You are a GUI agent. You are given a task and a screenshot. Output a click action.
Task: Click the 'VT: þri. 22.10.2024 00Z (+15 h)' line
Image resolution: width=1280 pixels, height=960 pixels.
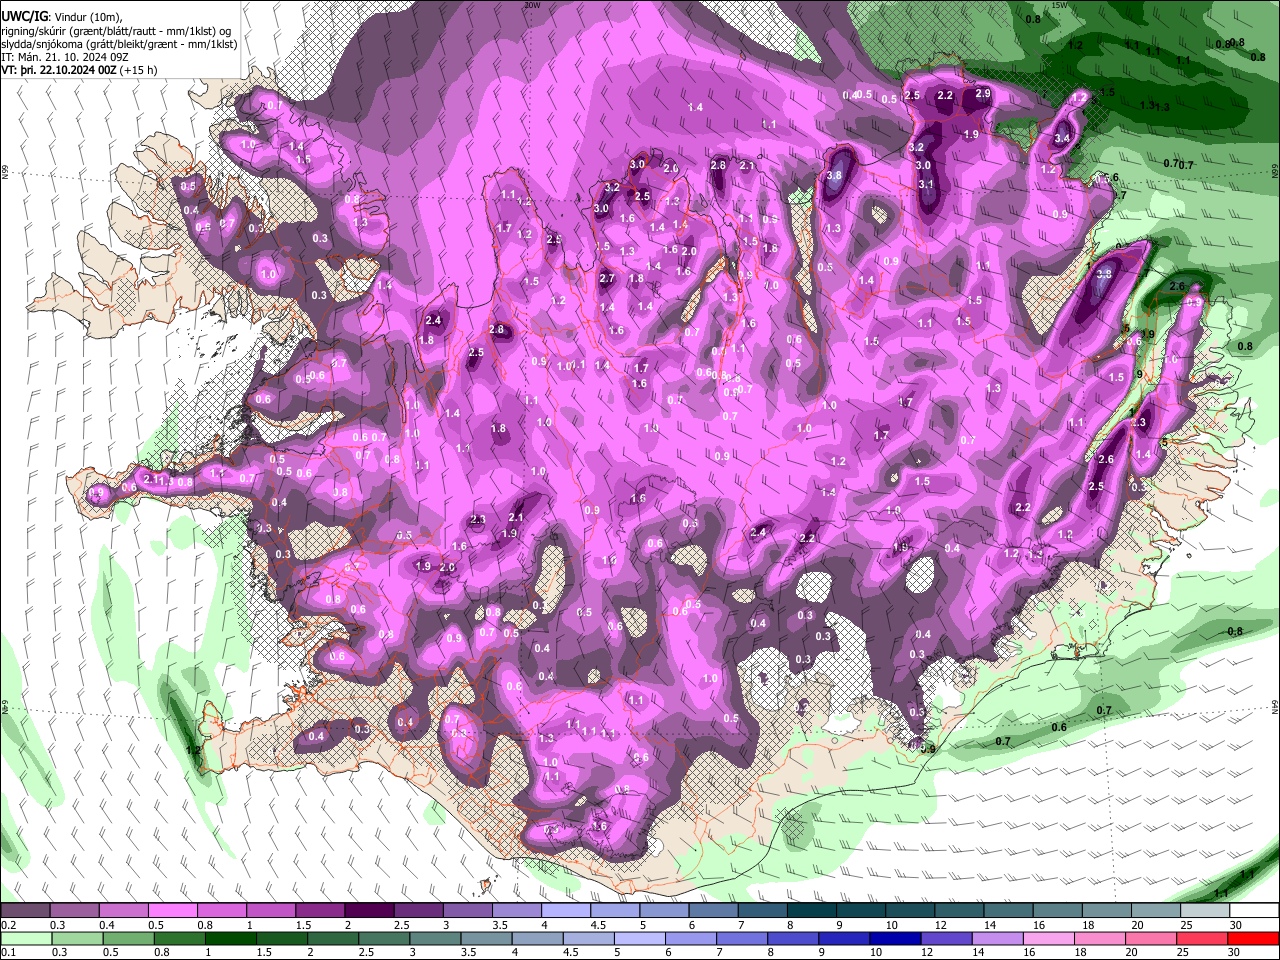click(x=80, y=70)
